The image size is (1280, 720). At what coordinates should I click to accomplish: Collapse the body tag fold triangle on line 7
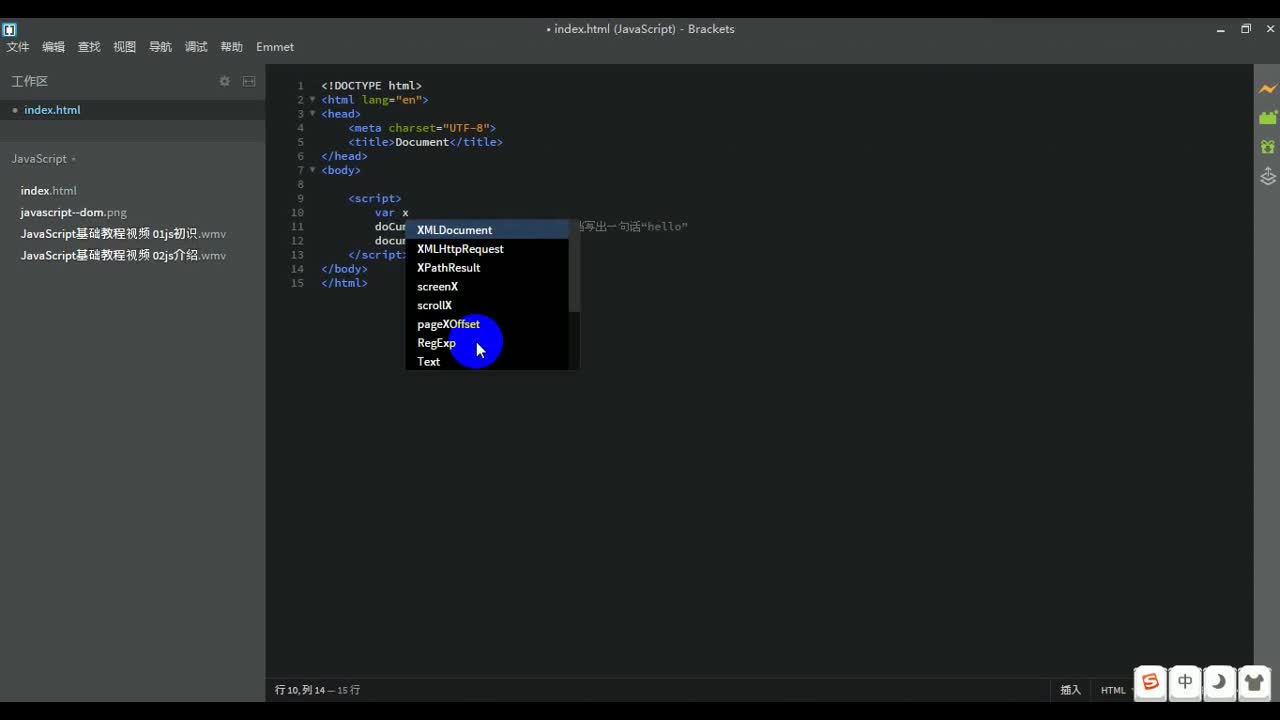click(312, 170)
